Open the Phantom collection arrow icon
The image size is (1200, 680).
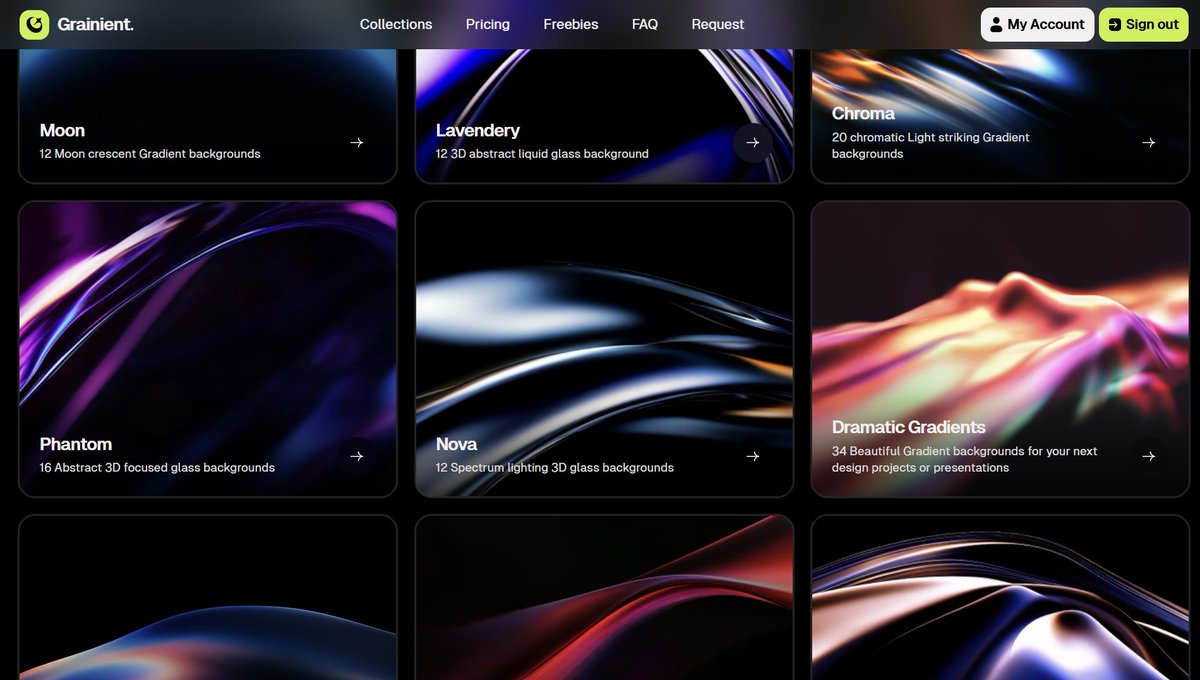(x=357, y=456)
